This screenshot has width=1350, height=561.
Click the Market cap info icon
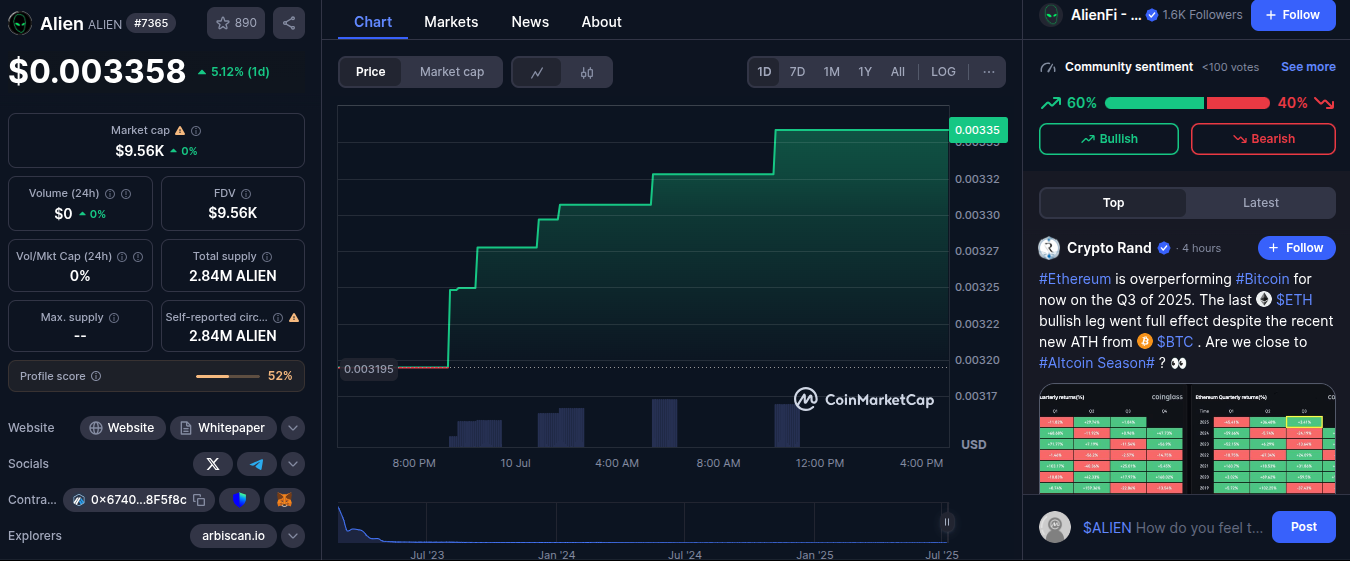point(196,131)
